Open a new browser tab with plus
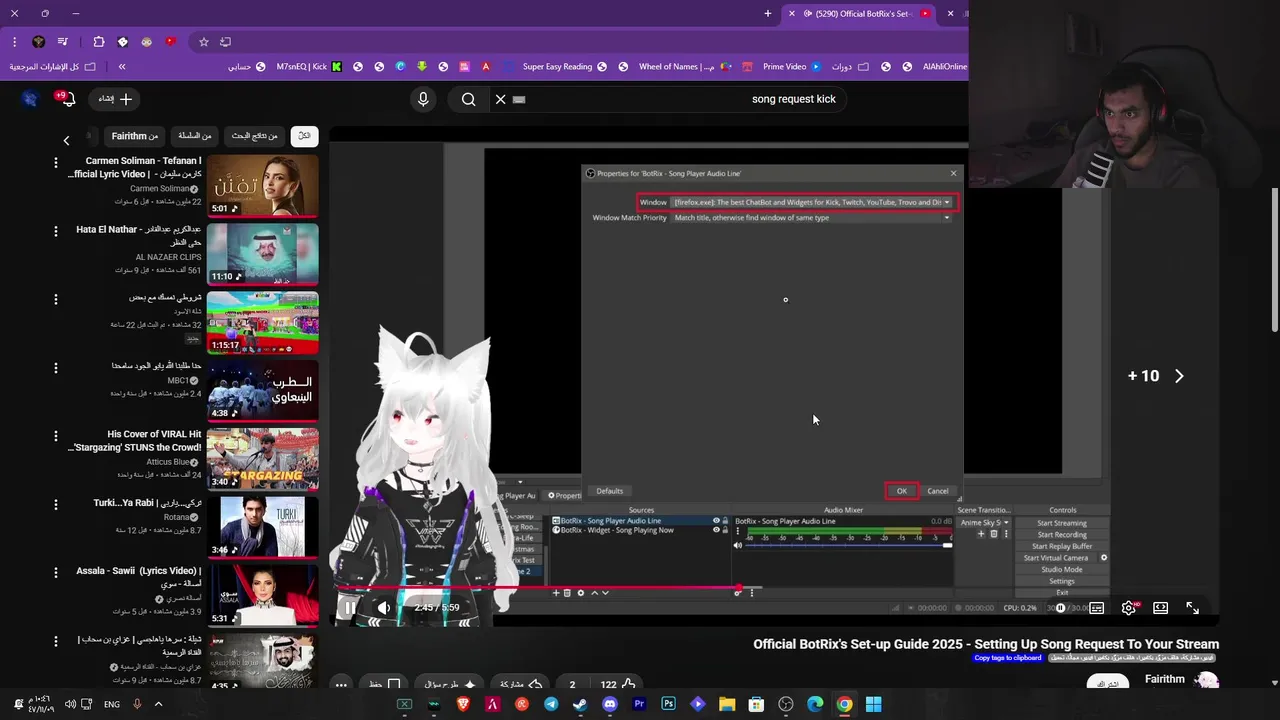 pyautogui.click(x=768, y=14)
